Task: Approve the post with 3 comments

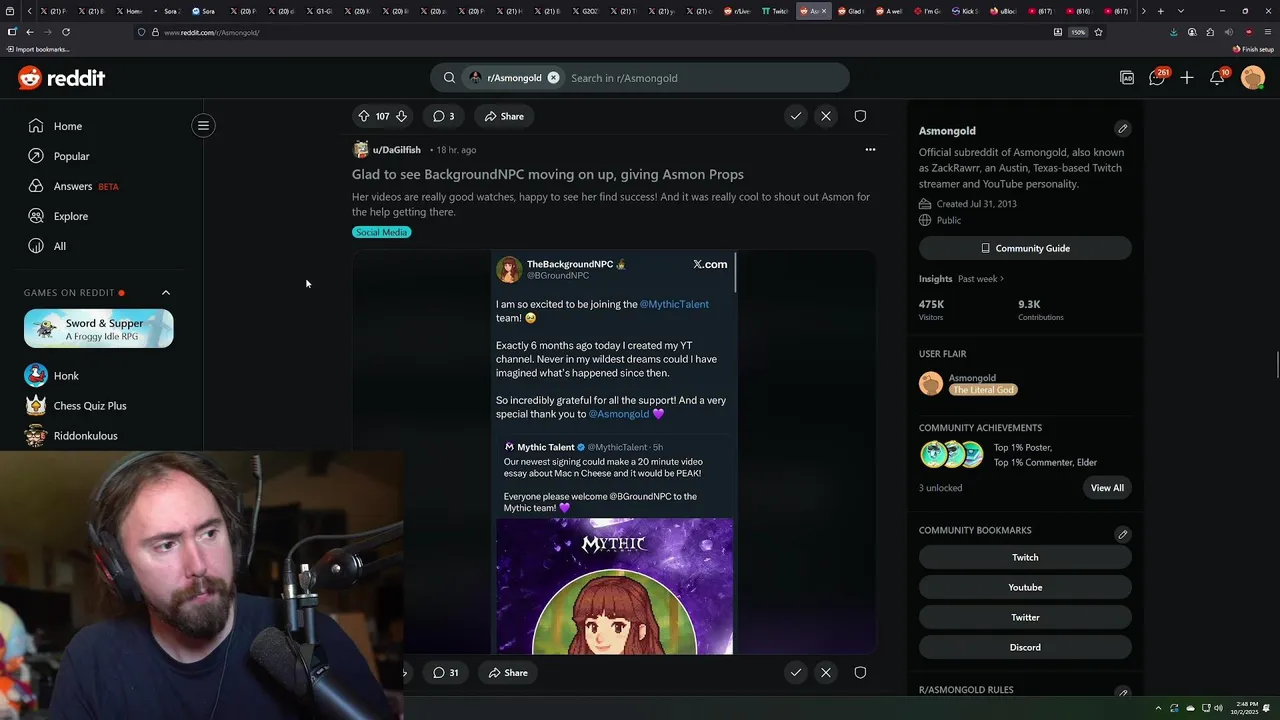Action: 796,116
